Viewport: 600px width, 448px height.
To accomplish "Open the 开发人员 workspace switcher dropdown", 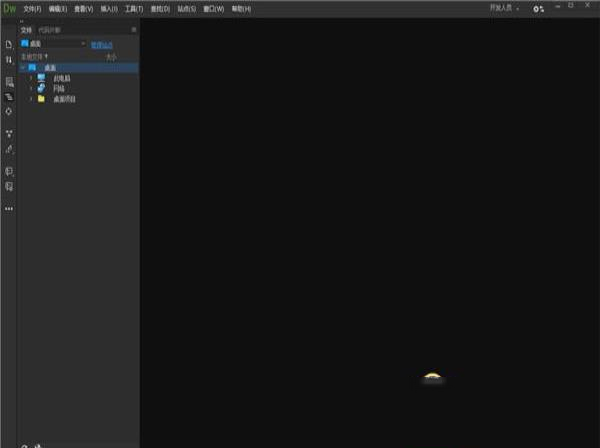I will (504, 8).
